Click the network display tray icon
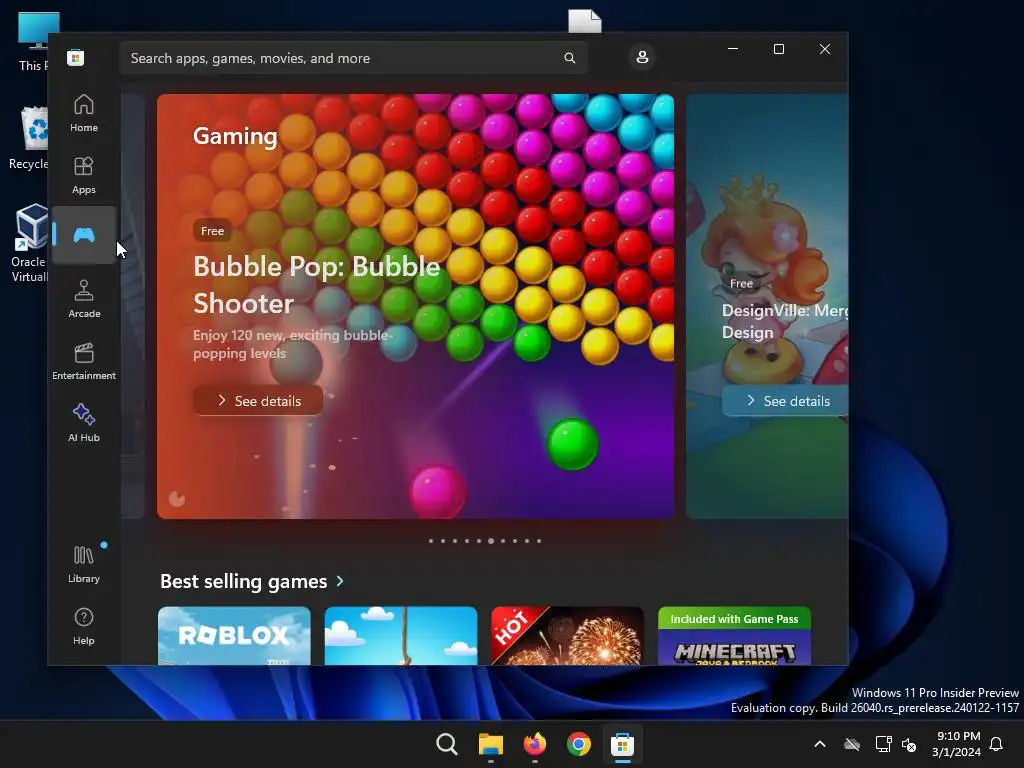The height and width of the screenshot is (768, 1024). click(883, 744)
